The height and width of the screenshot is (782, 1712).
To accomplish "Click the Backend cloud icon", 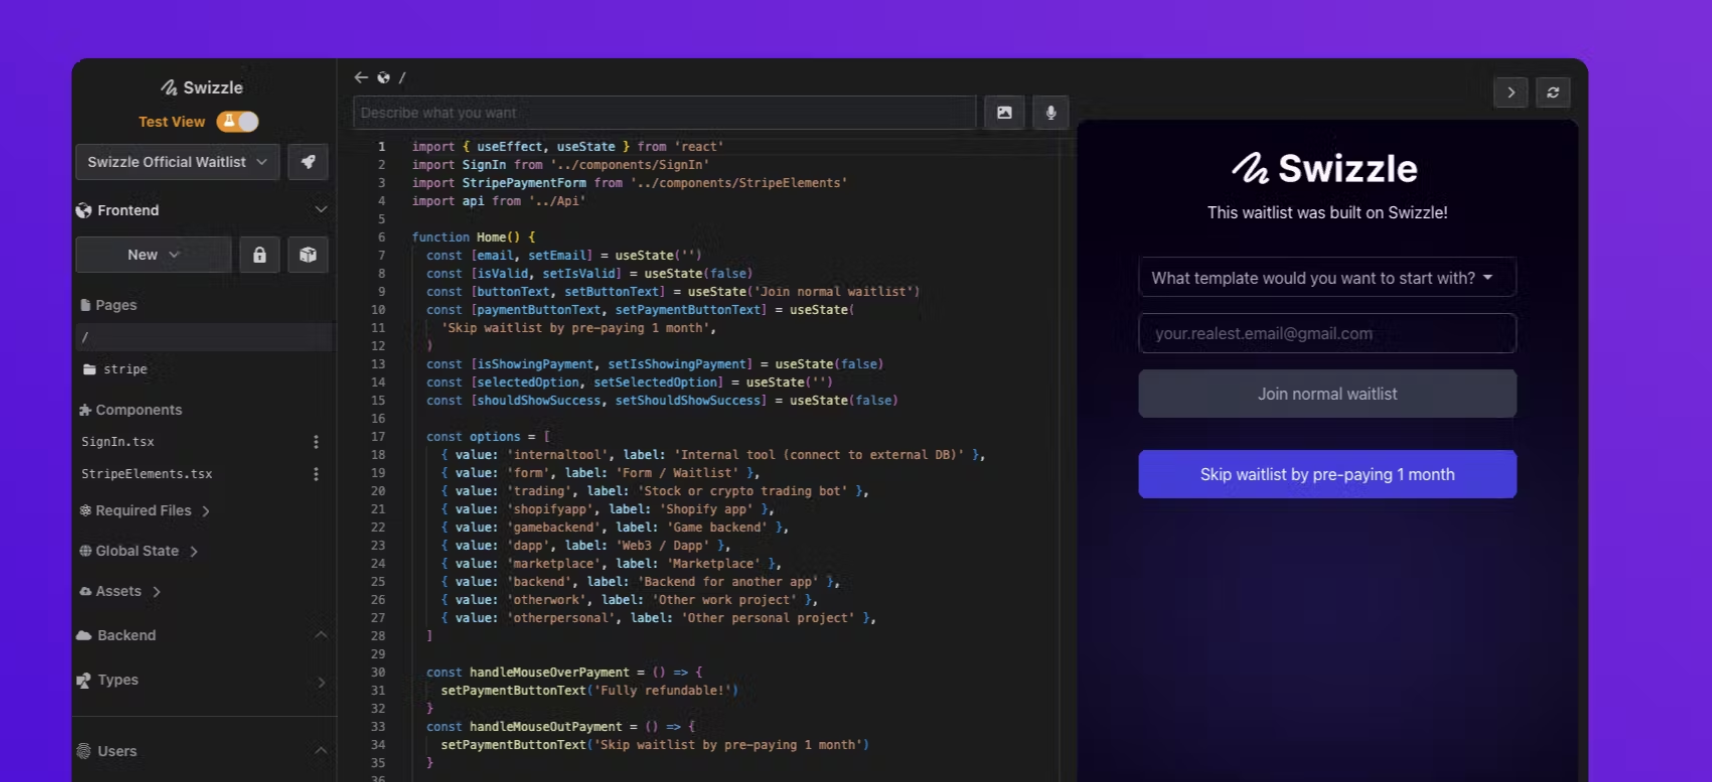I will [x=84, y=635].
